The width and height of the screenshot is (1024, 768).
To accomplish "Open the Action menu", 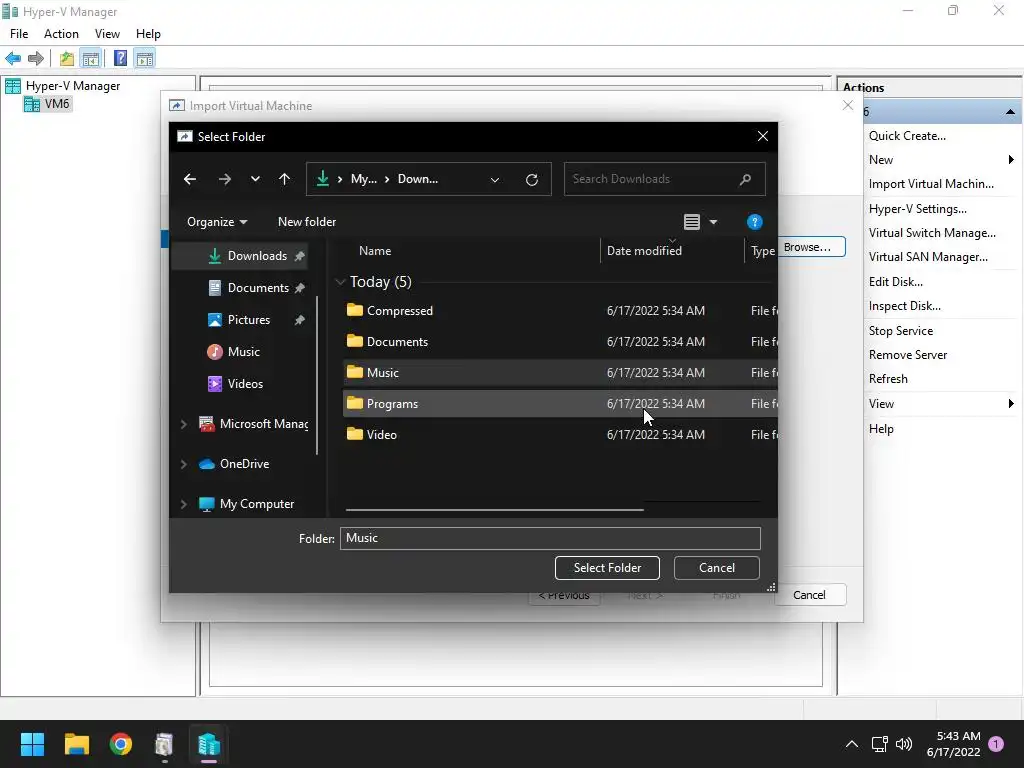I will click(x=61, y=34).
